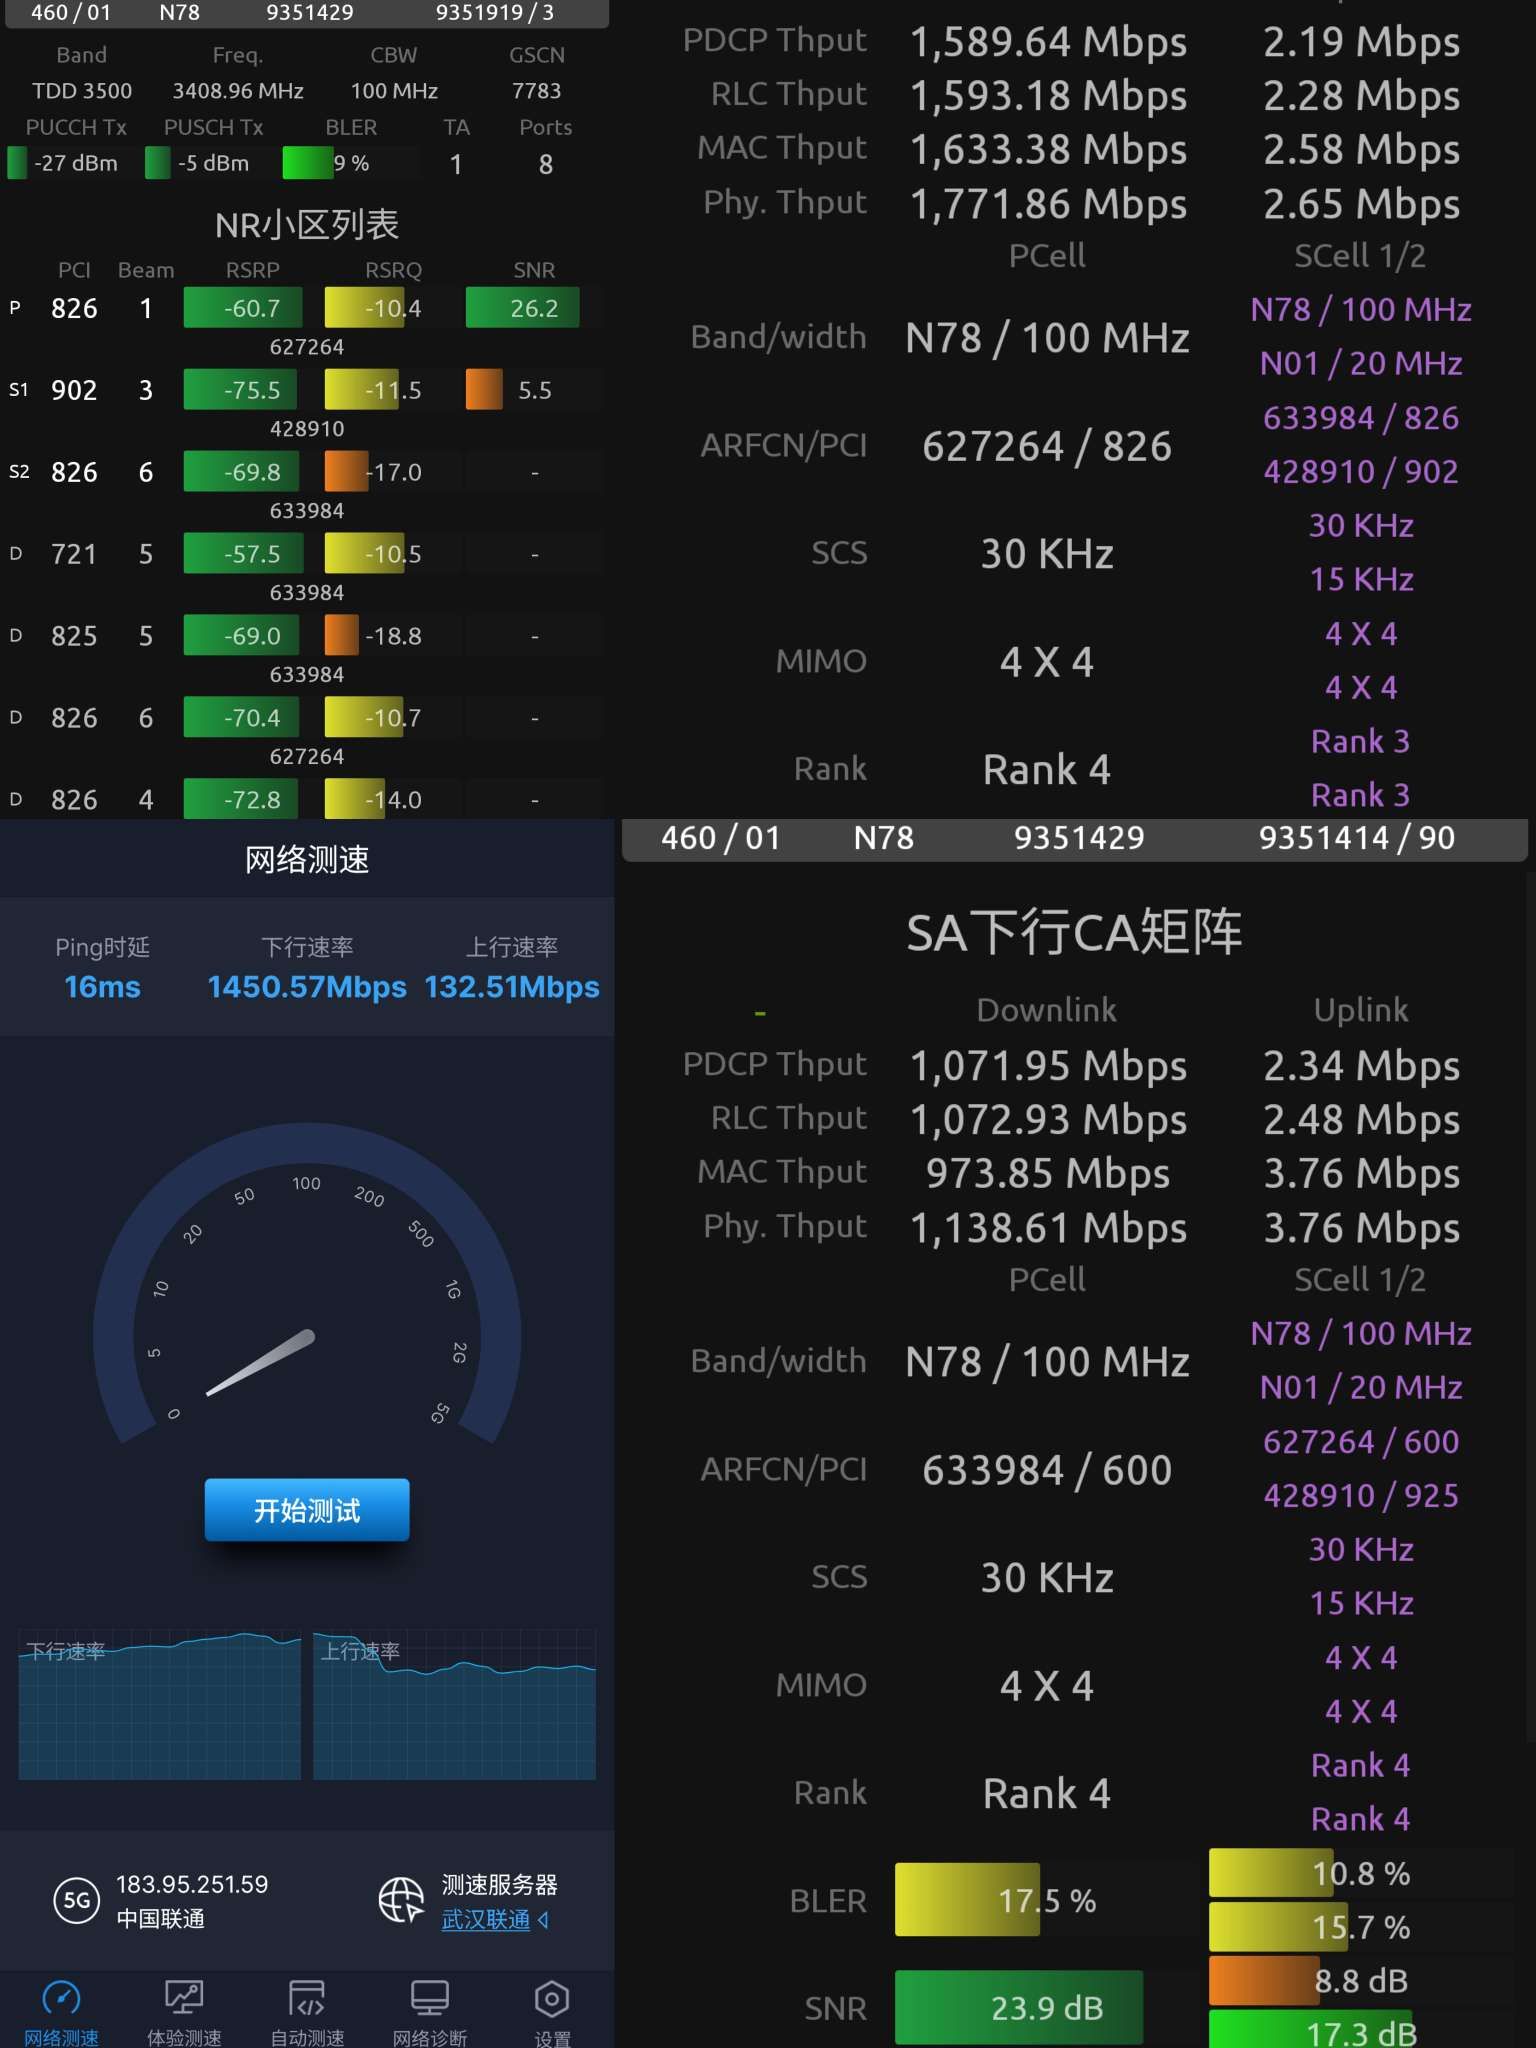The width and height of the screenshot is (1536, 2048).
Task: Click the orange RSRQ bar -17.0
Action: [x=347, y=472]
